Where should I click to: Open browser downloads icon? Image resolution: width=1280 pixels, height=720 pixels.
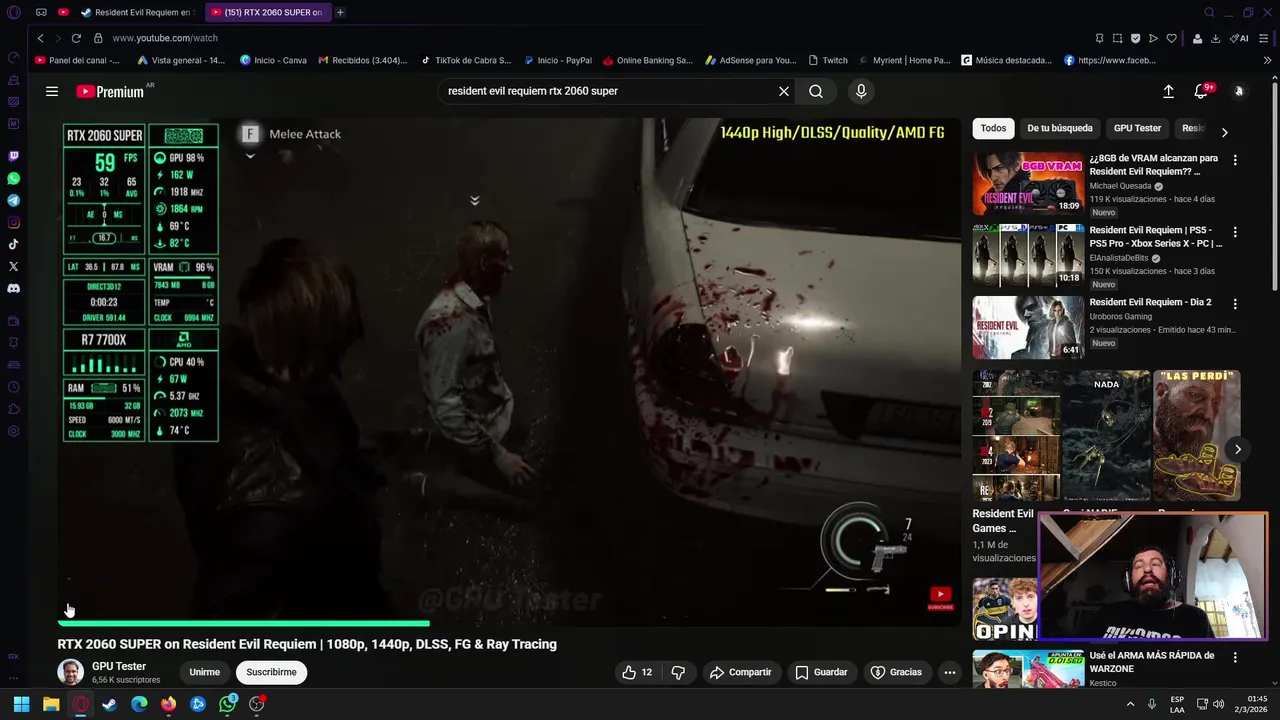(x=1215, y=38)
